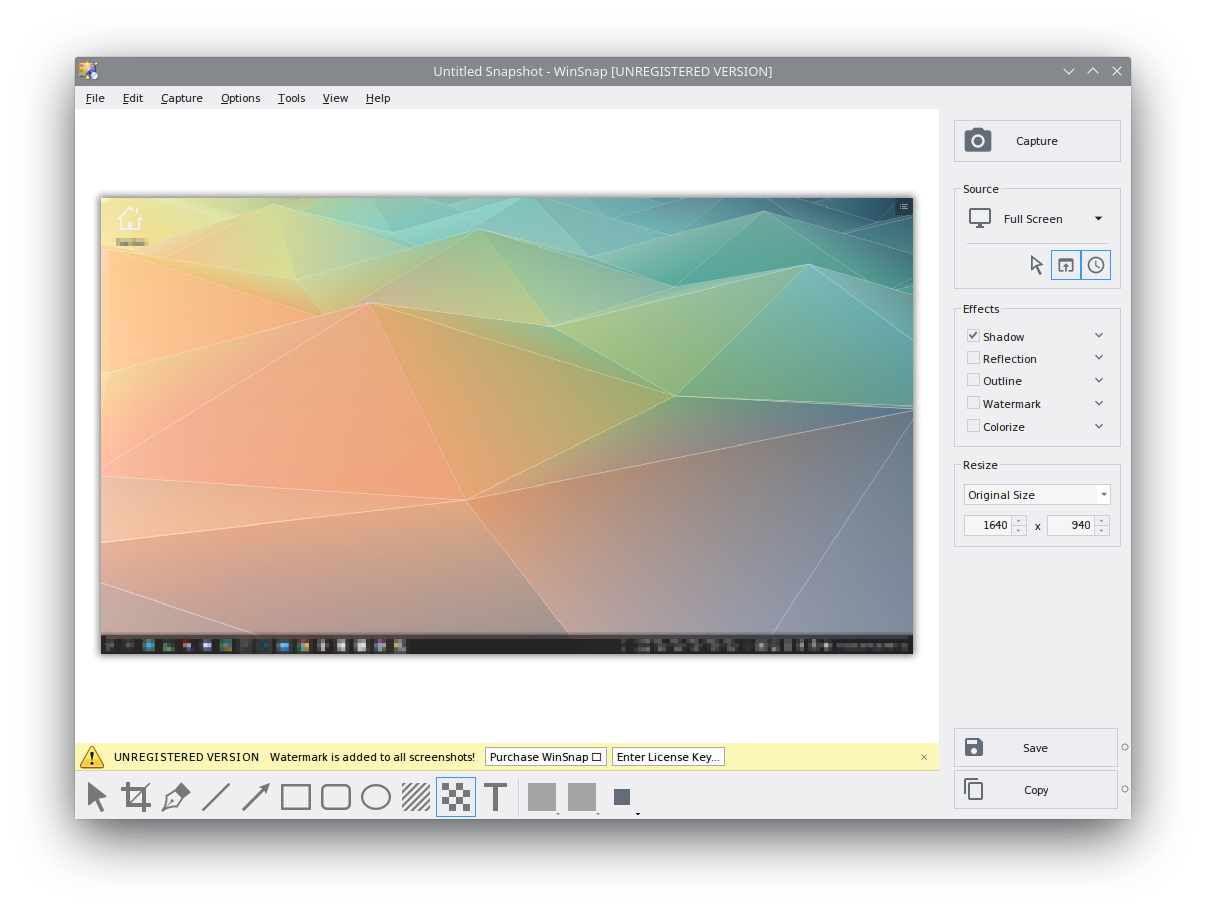Dismiss the unregistered version notification bar
This screenshot has width=1206, height=912.
[x=924, y=757]
